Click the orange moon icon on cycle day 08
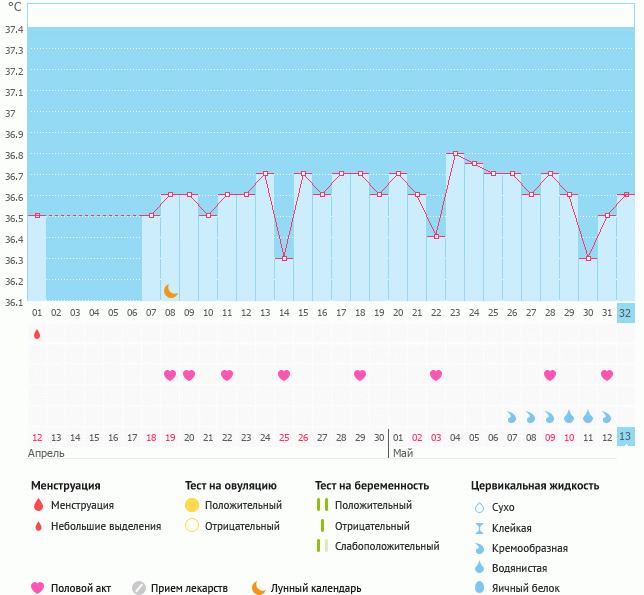Viewport: 644px width, 595px height. (171, 291)
